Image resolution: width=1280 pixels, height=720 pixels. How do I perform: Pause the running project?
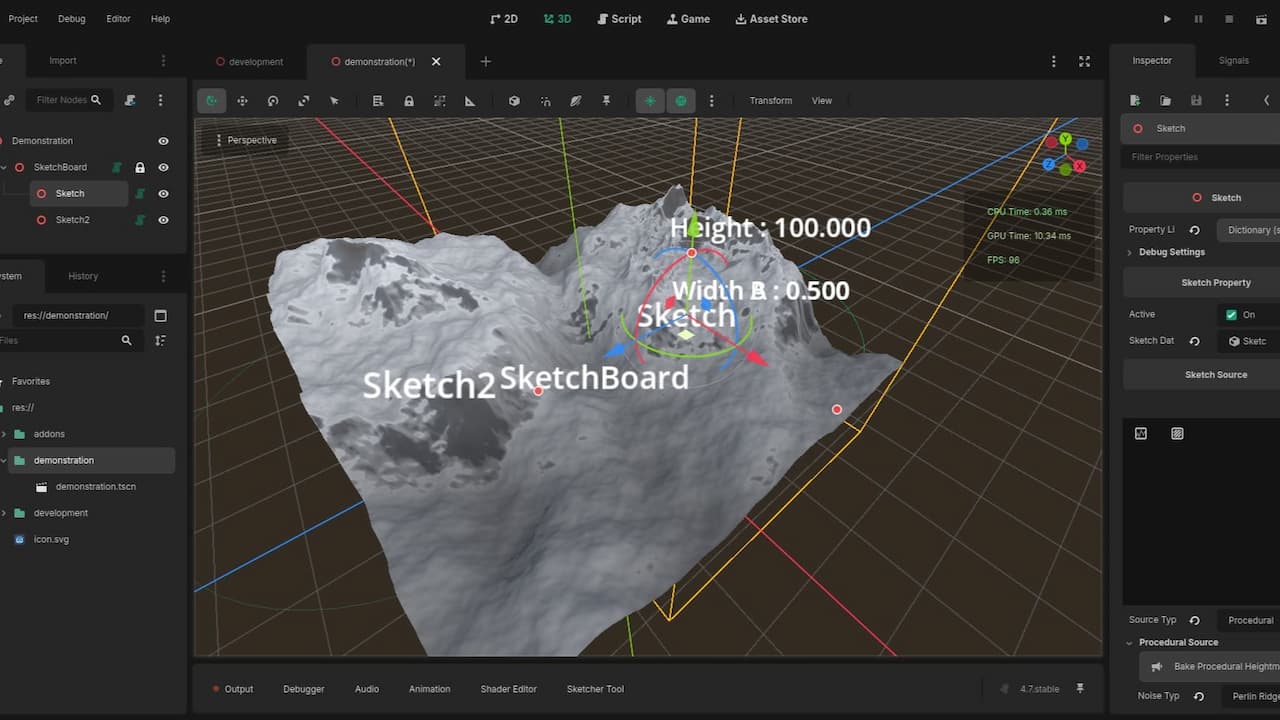(1198, 19)
